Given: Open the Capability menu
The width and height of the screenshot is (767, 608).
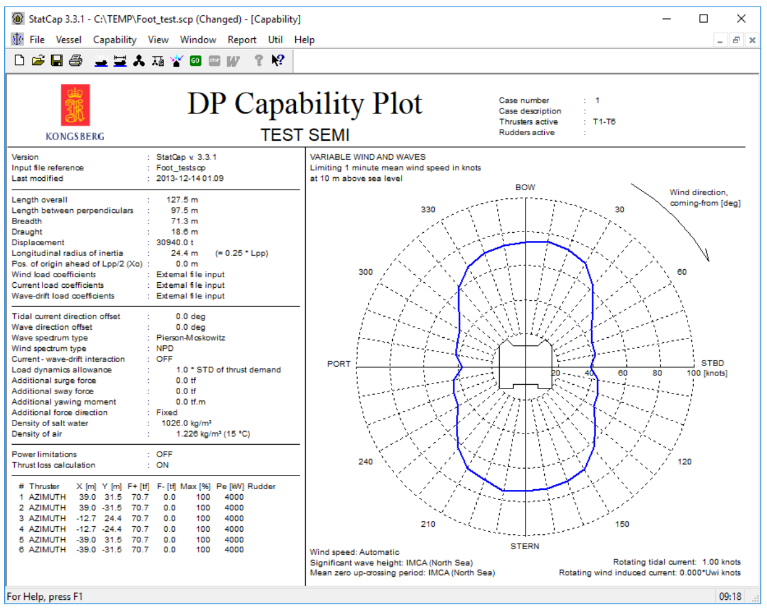Looking at the screenshot, I should coord(115,39).
